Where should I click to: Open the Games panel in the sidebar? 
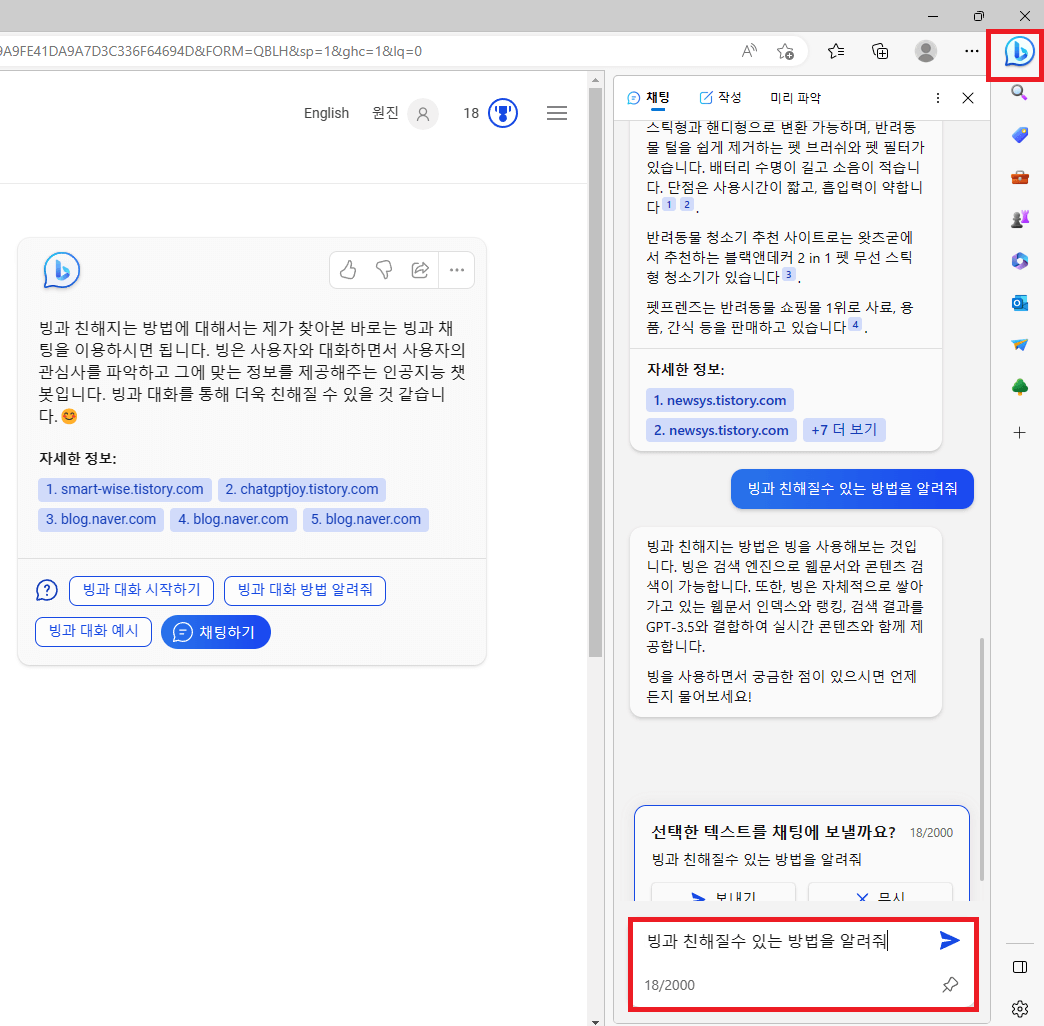[x=1019, y=218]
